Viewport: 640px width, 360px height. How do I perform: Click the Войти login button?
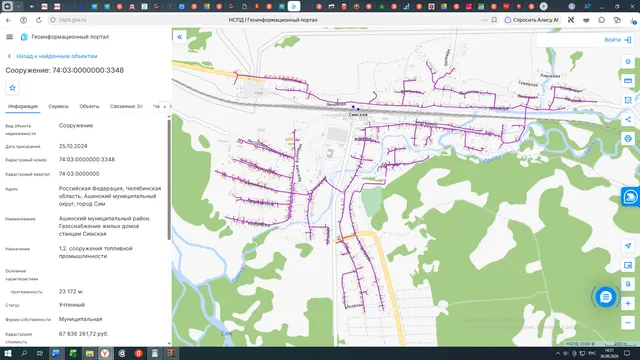618,40
